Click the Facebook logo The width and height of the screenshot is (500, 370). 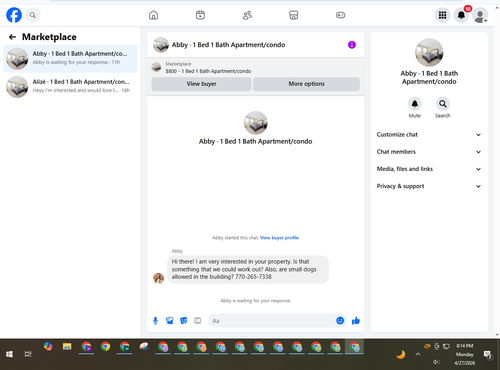tap(14, 15)
